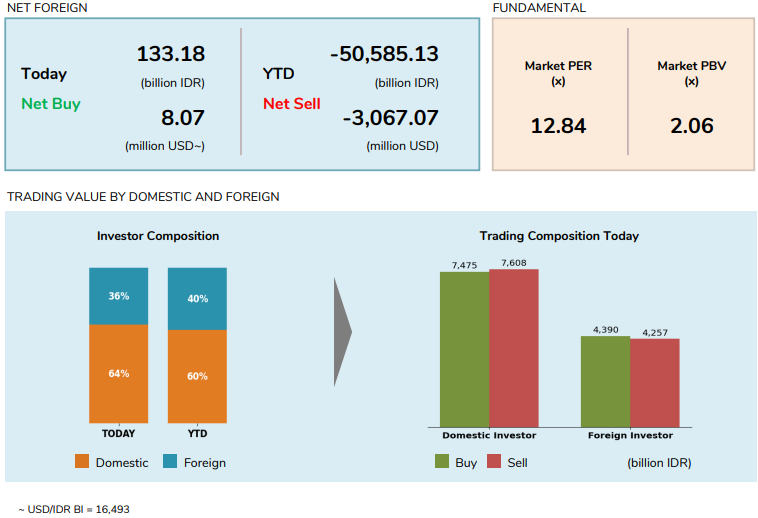
Task: Click the Market PBV value 2.06
Action: tap(692, 126)
